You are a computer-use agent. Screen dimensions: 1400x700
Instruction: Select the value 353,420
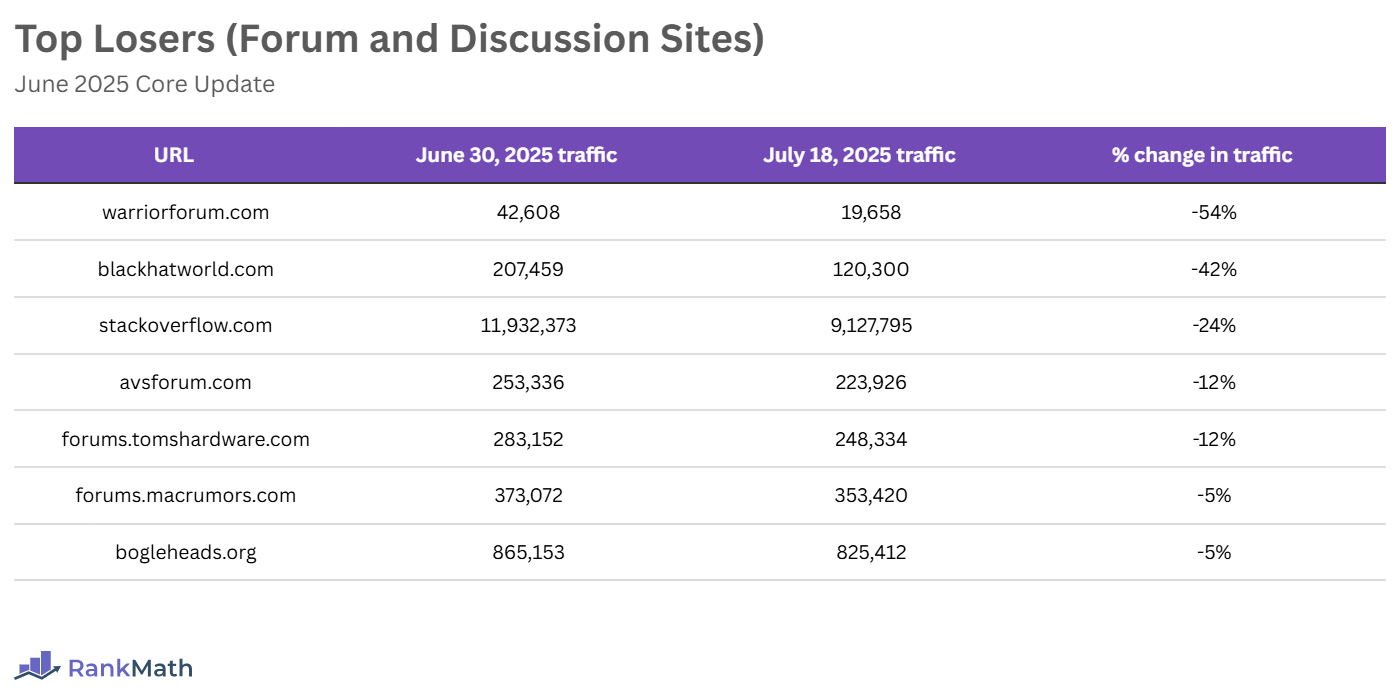click(x=871, y=495)
